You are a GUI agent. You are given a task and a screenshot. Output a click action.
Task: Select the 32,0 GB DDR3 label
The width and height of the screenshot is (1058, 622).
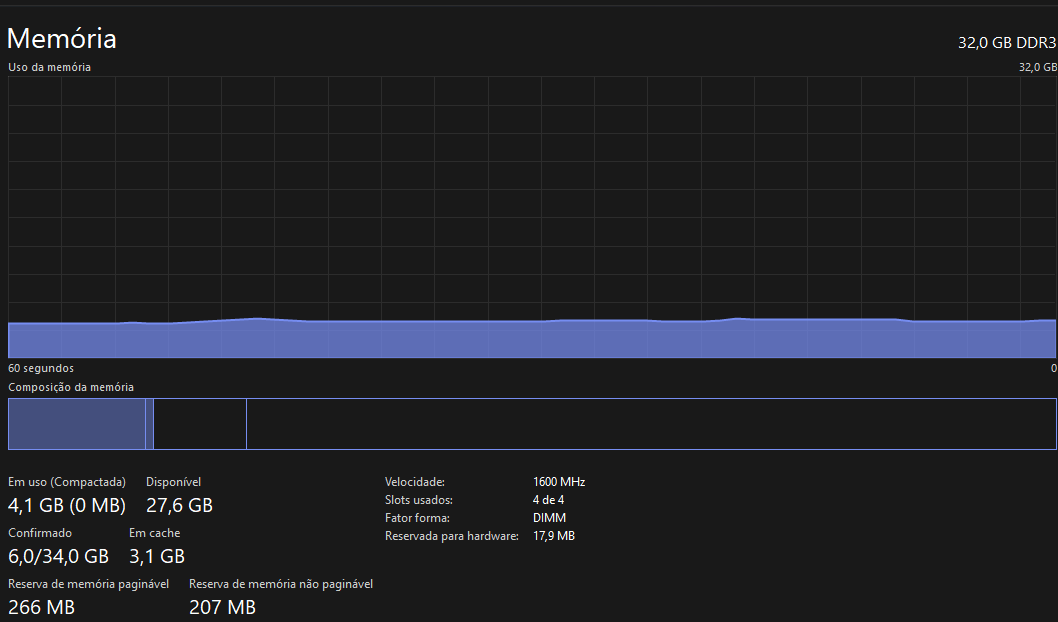(1007, 43)
